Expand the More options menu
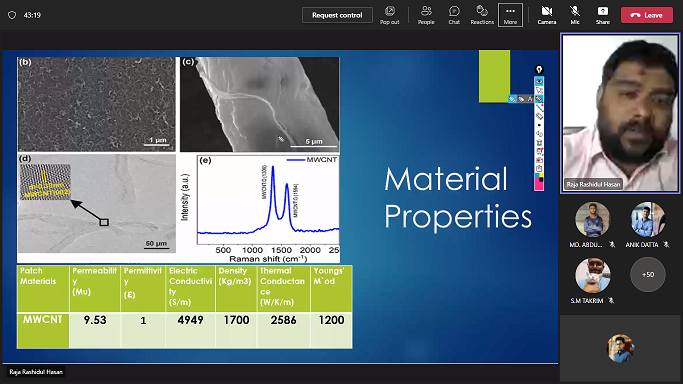This screenshot has width=683, height=384. click(510, 15)
